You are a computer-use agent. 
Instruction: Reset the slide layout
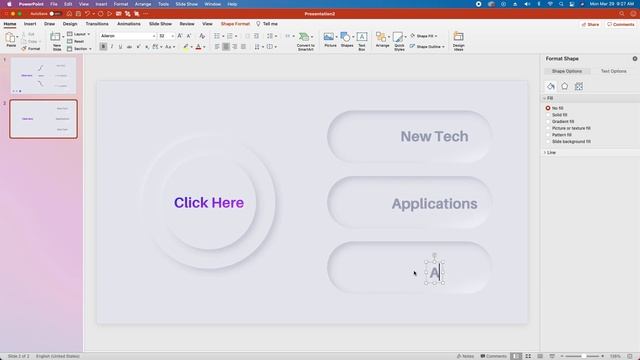tap(76, 41)
